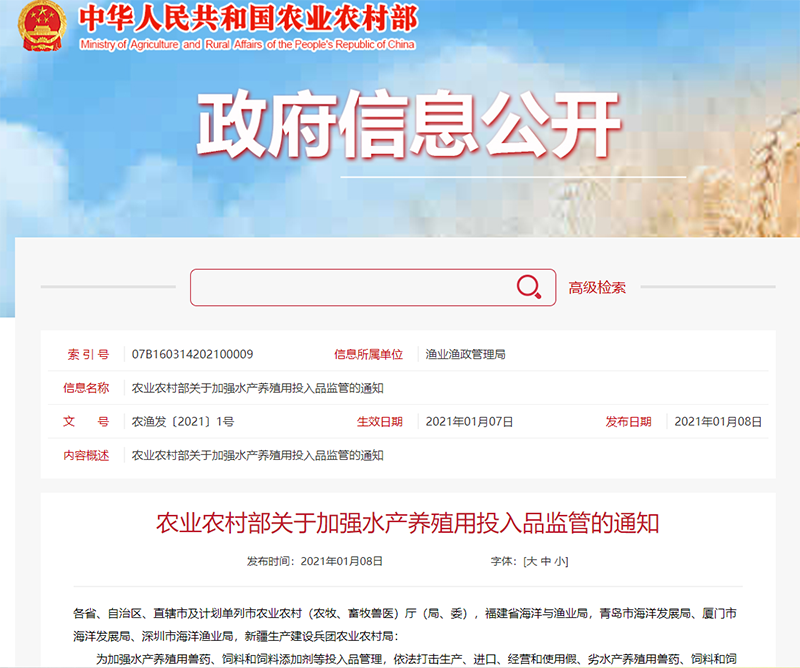Click the 发布日期 label

[628, 422]
